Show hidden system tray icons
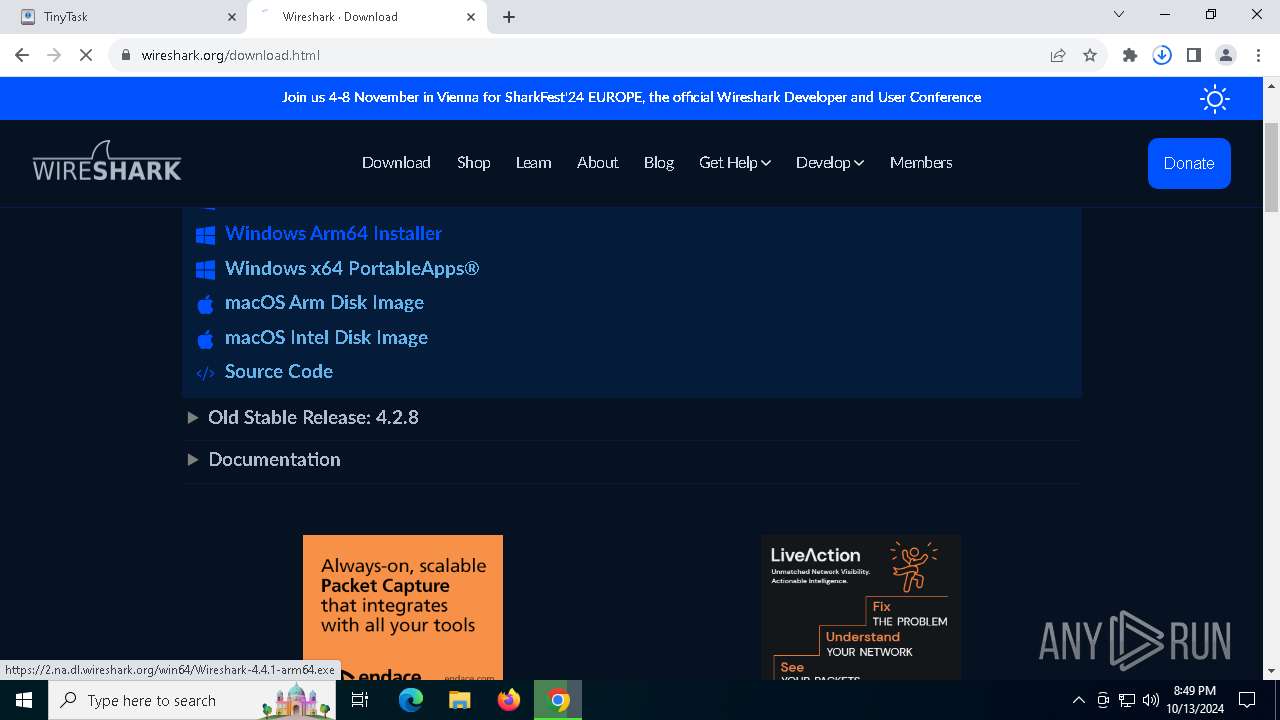 click(x=1079, y=700)
